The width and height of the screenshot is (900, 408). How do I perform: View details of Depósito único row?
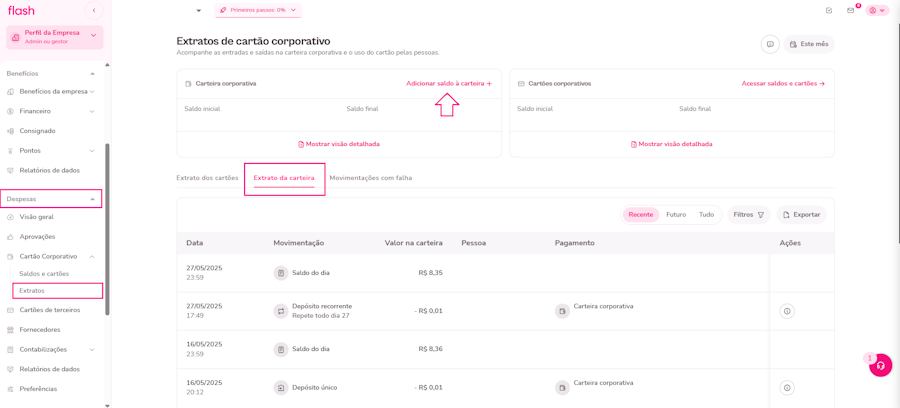[x=787, y=388]
